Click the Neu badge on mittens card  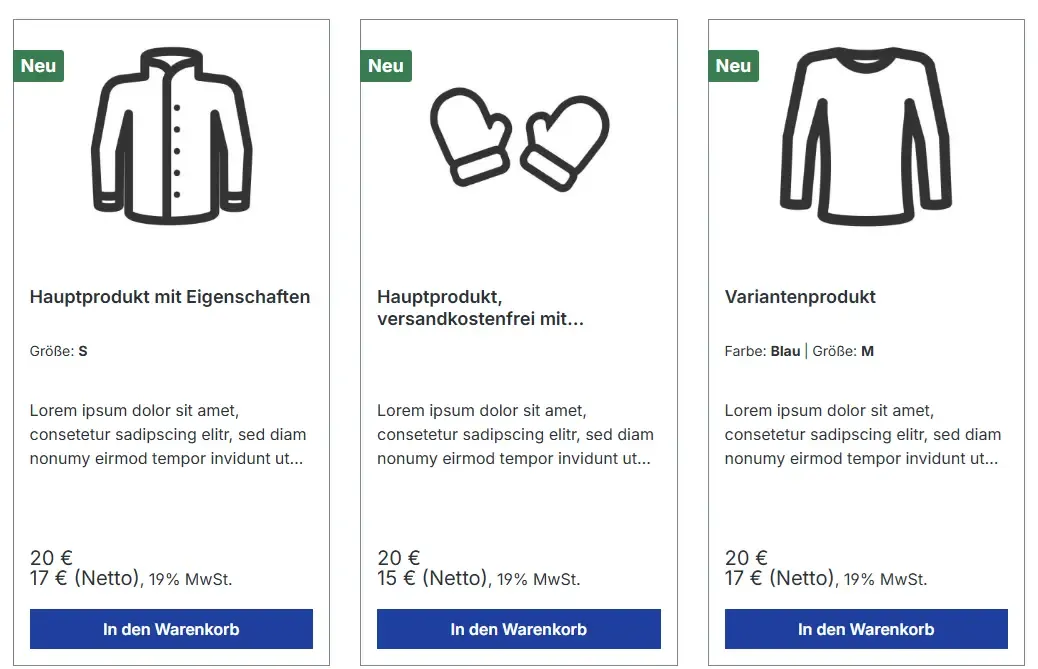pos(386,66)
